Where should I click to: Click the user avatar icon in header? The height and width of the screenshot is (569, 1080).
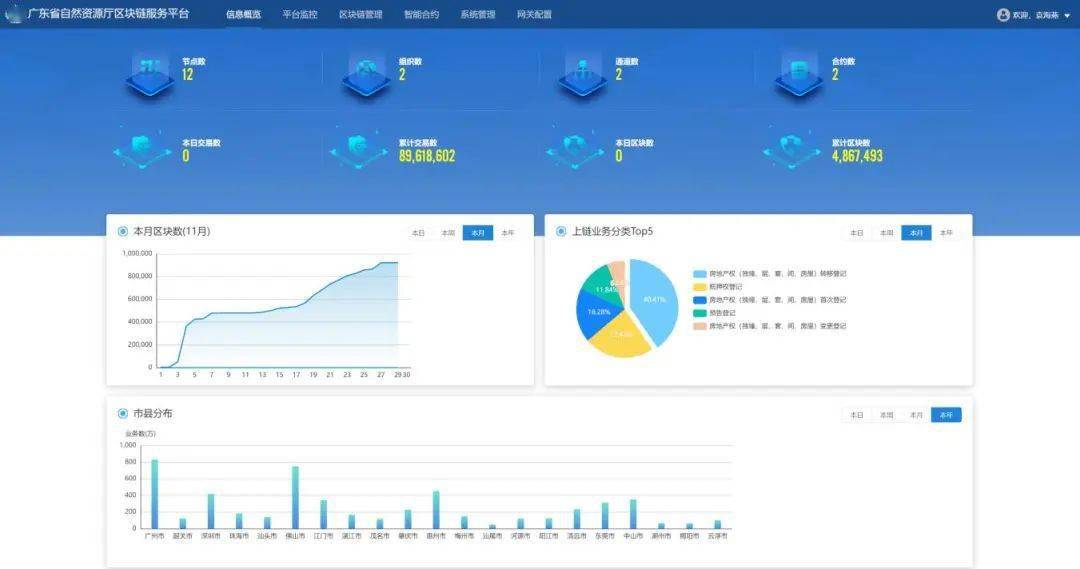tap(1003, 15)
